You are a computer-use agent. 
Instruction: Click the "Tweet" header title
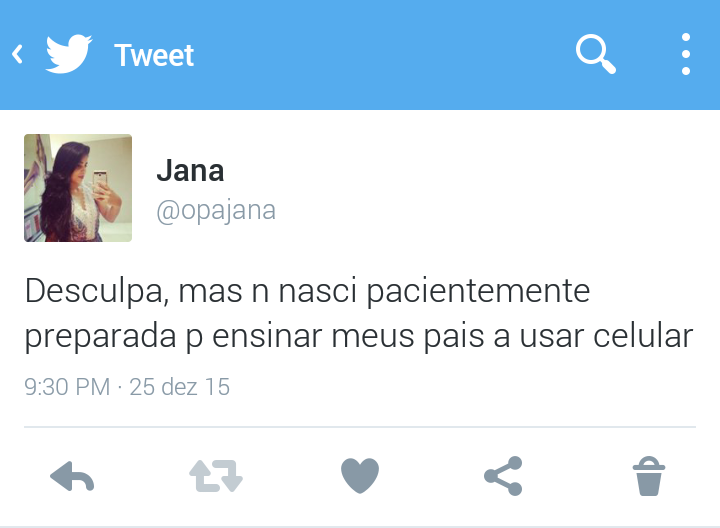[154, 56]
